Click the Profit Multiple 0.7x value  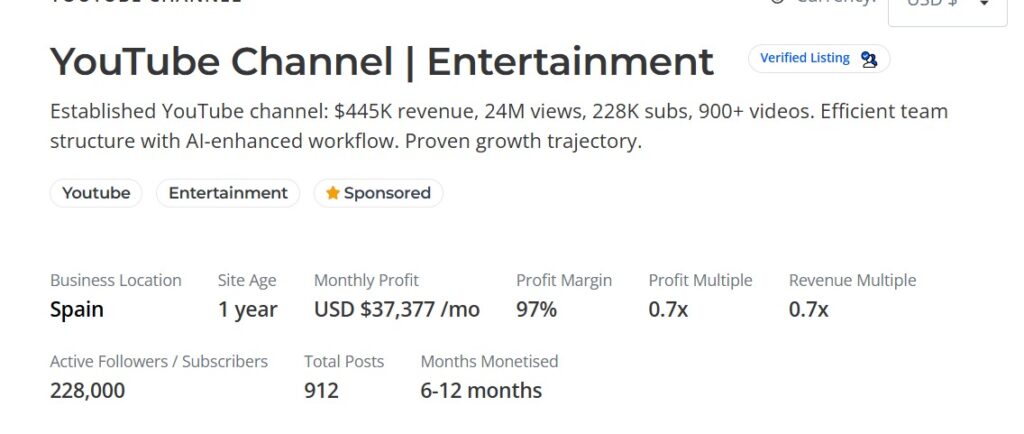668,310
